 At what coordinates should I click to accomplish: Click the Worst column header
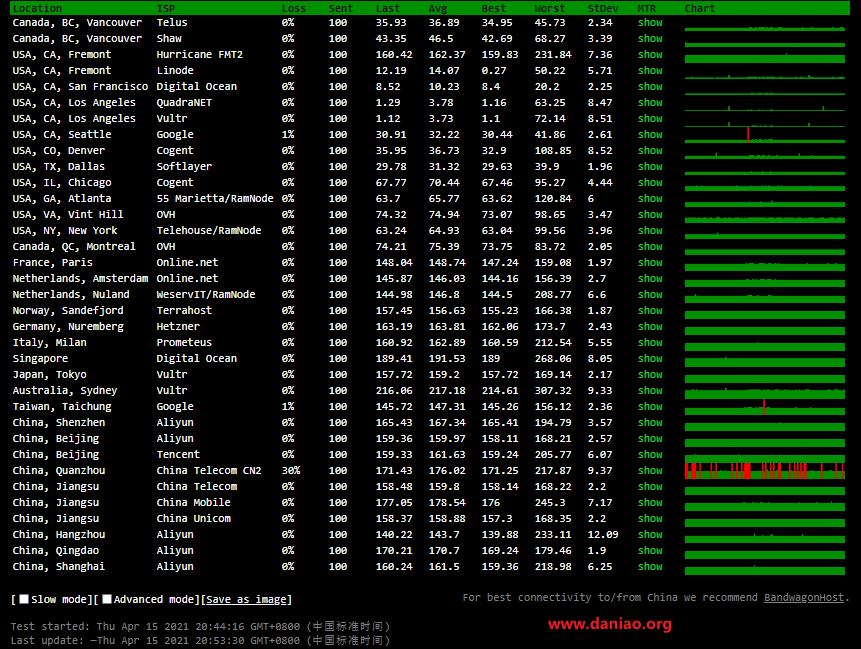click(x=550, y=8)
